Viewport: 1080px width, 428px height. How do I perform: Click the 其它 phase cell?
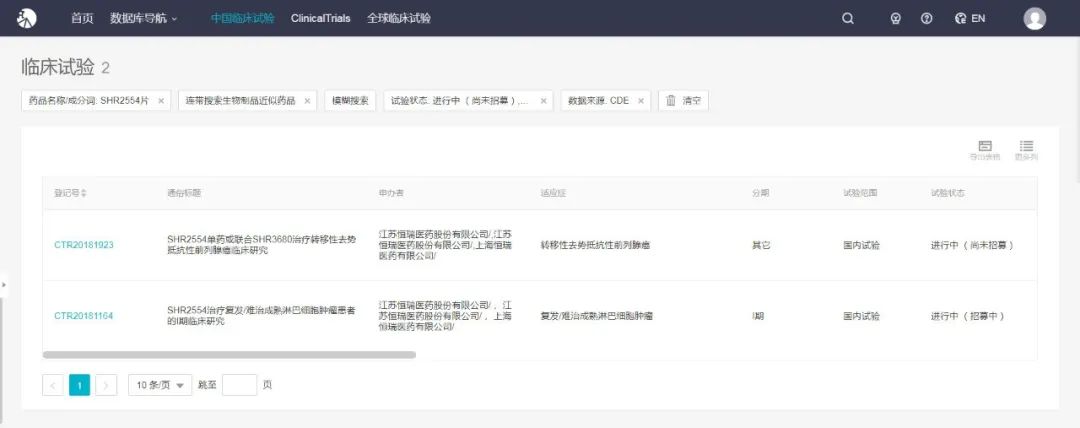click(x=760, y=245)
